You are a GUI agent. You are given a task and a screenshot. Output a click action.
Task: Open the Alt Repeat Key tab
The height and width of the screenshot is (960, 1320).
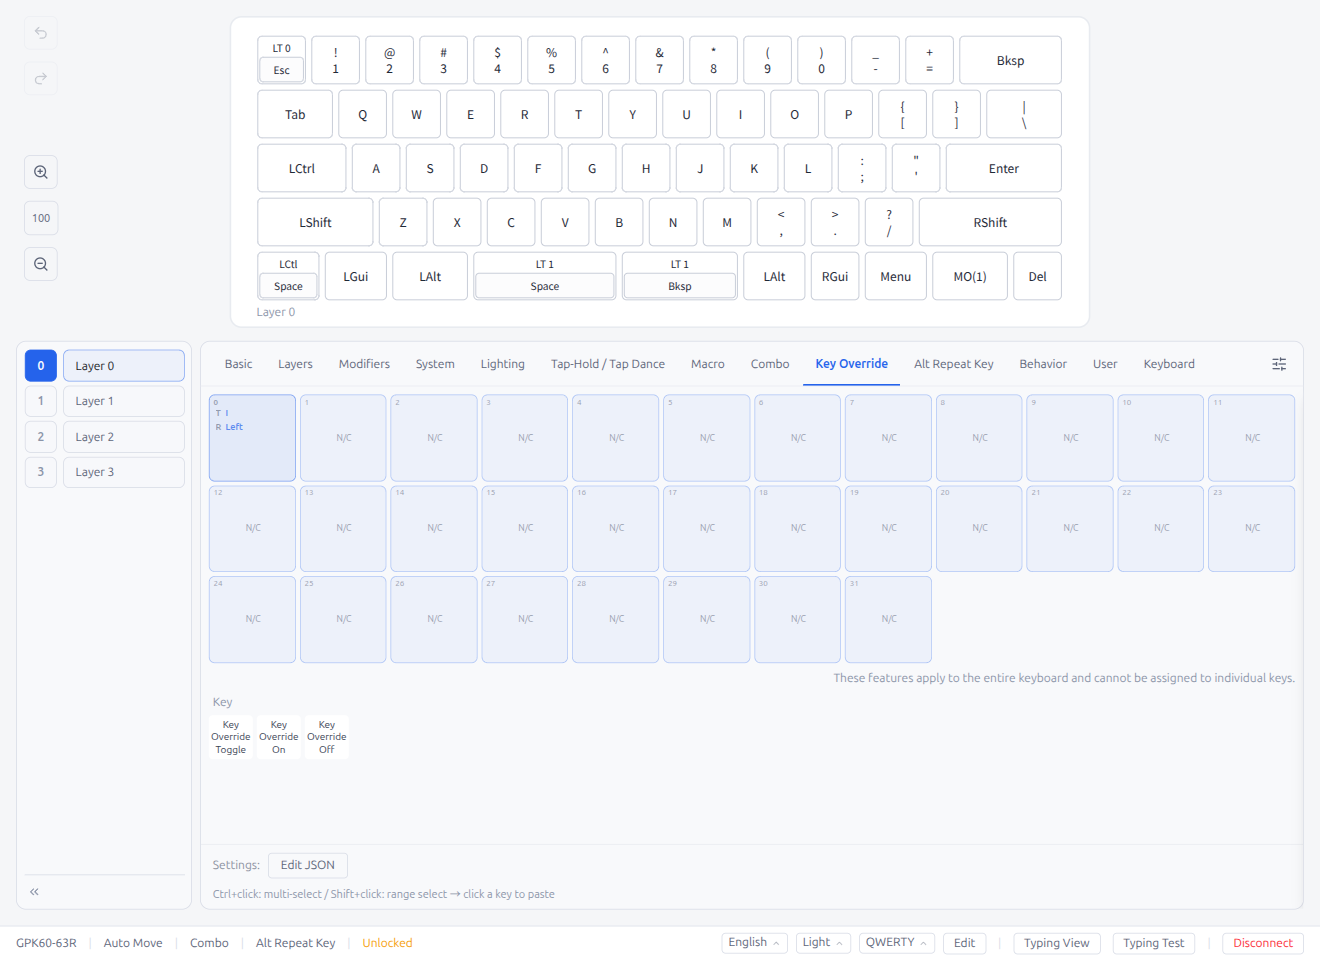(954, 364)
